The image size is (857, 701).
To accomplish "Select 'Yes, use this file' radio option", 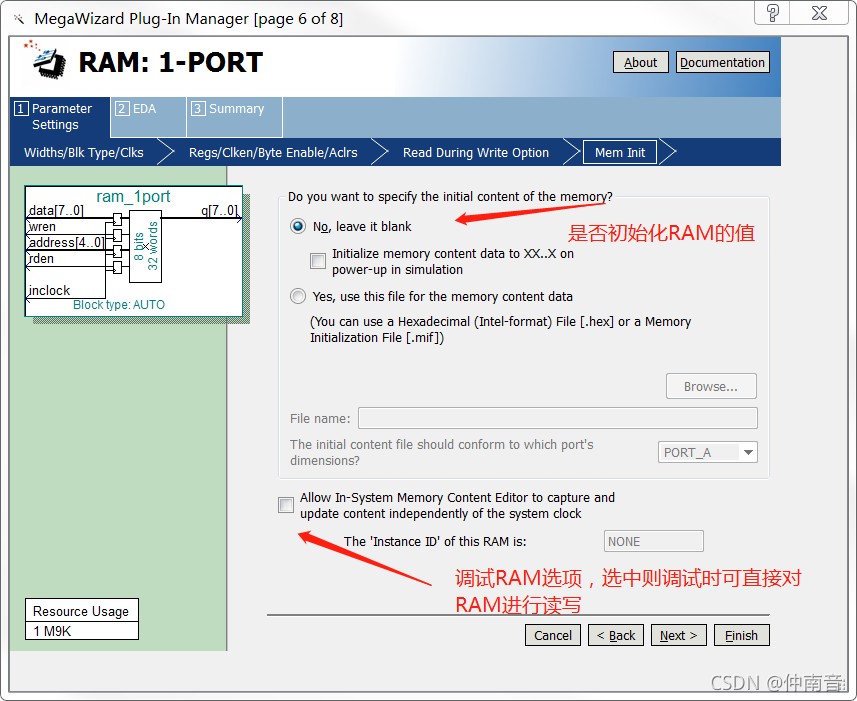I will [x=298, y=296].
